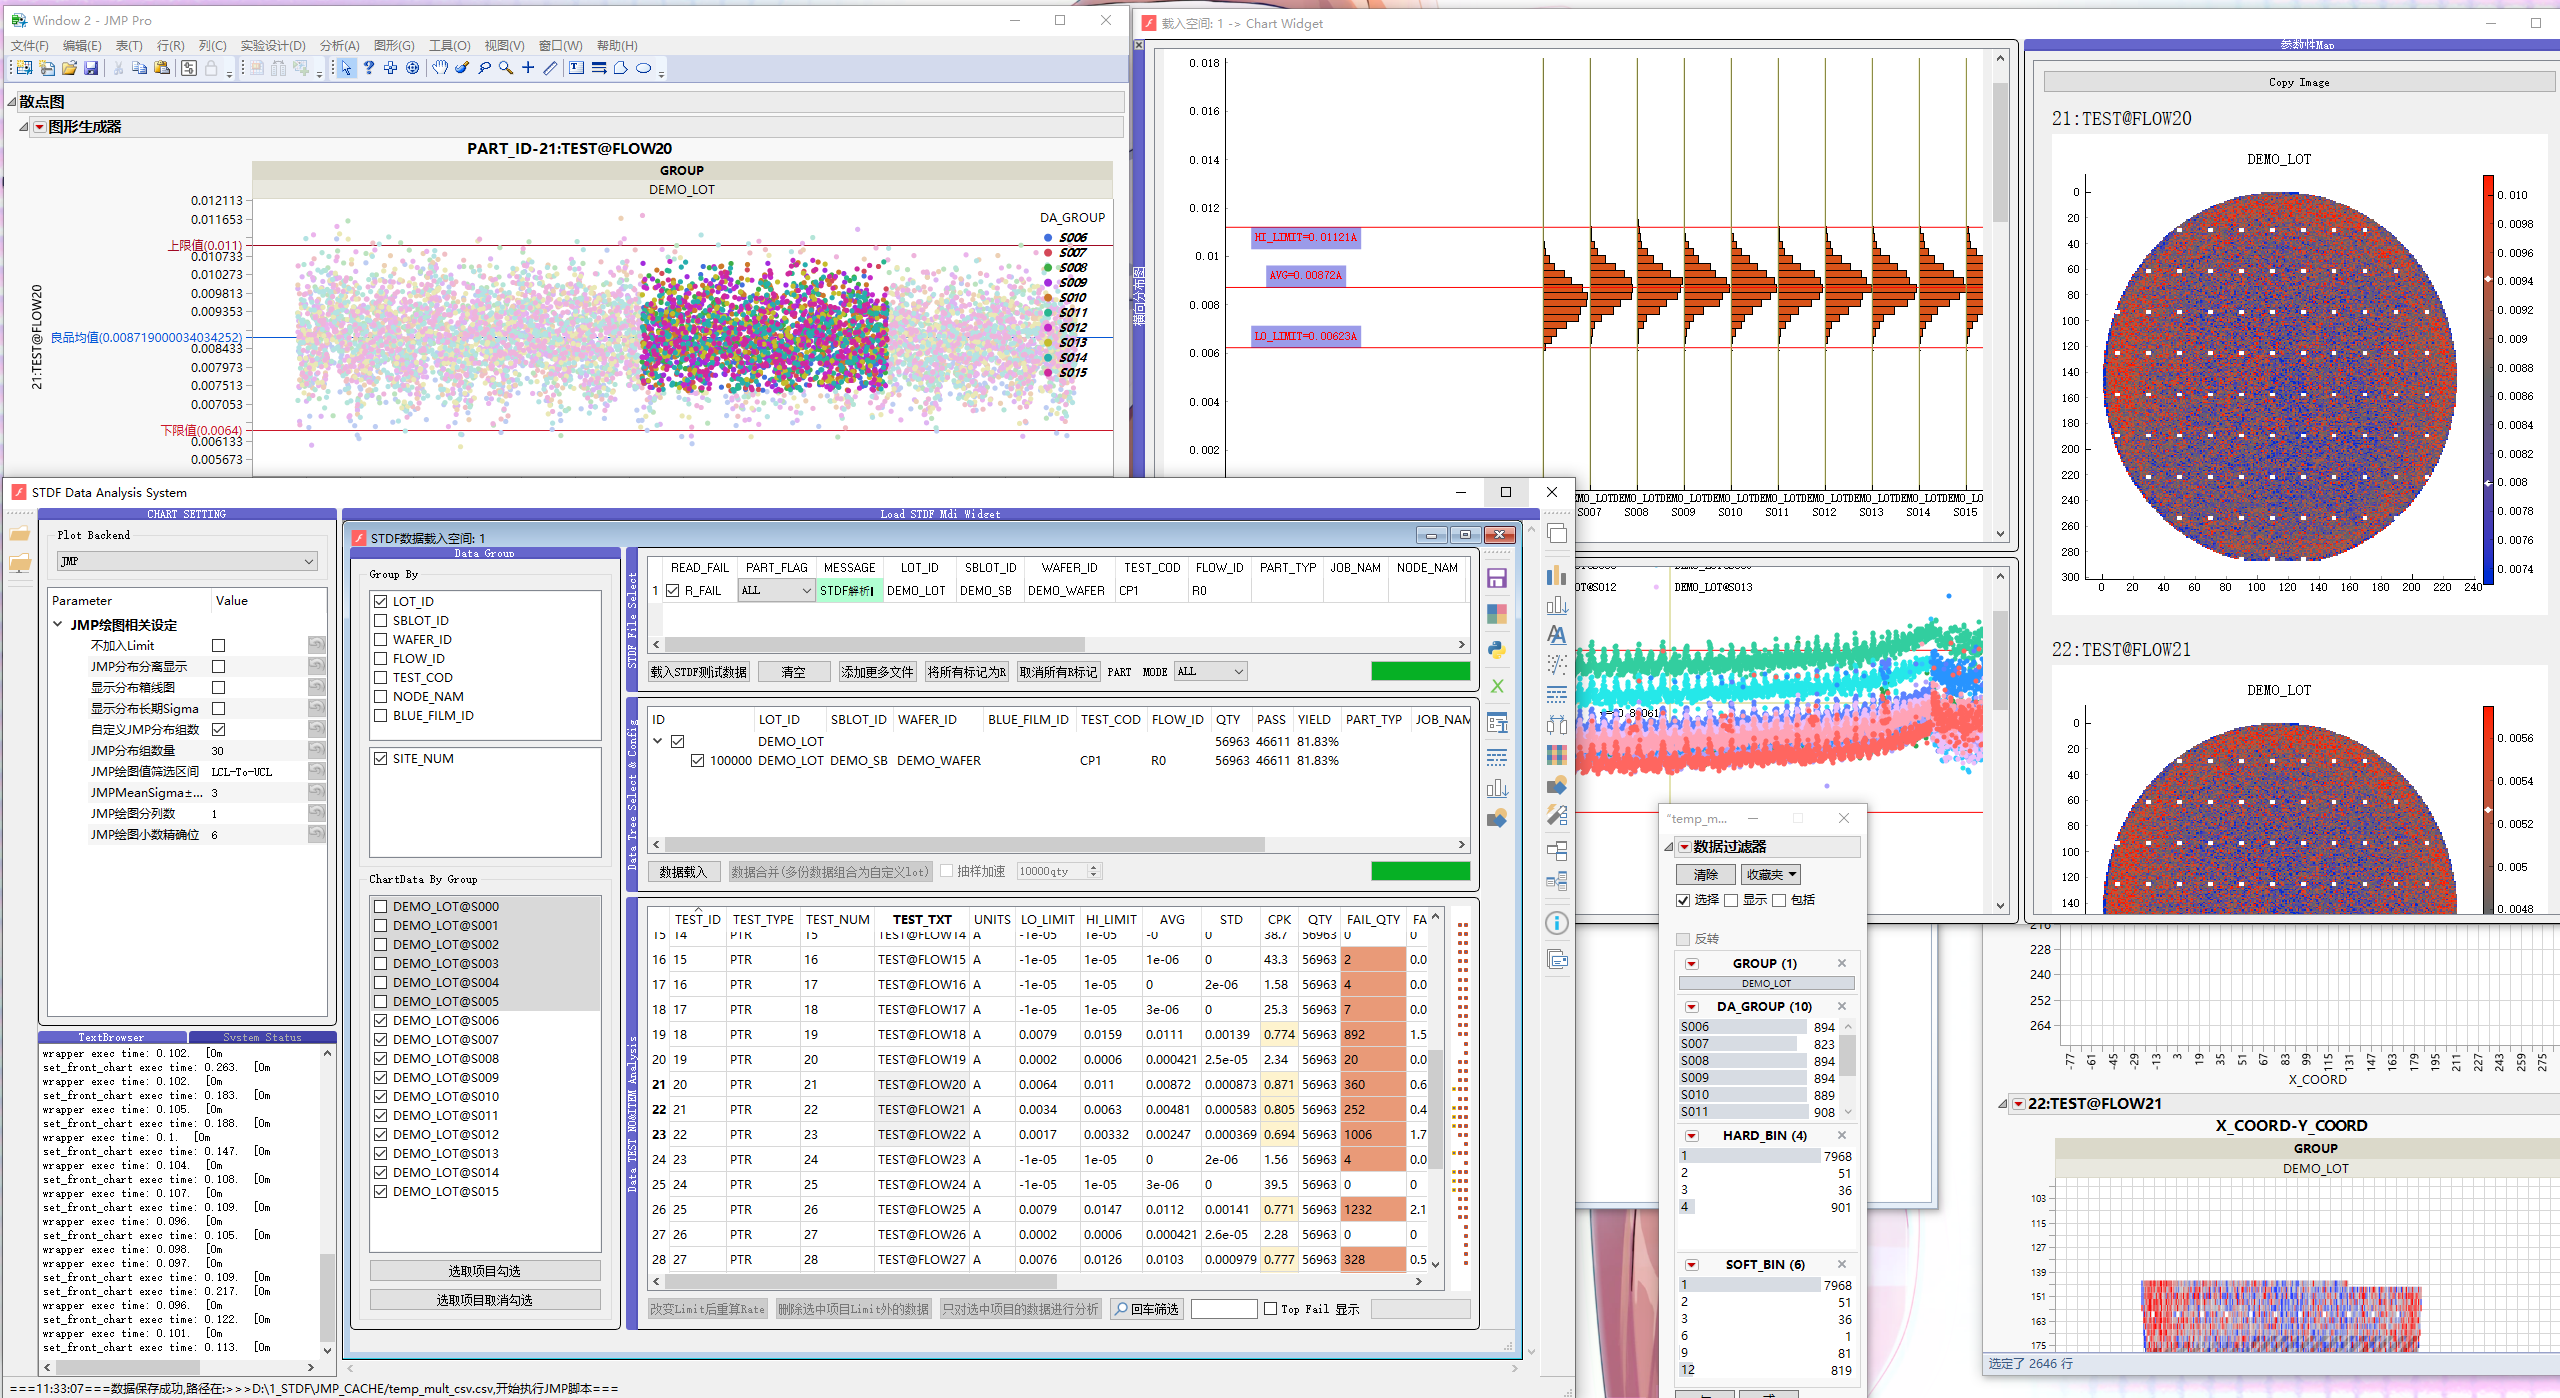Viewport: 2560px width, 1398px height.
Task: Collapse the JMP绘图相关设定 parameter group
Action: tap(58, 625)
